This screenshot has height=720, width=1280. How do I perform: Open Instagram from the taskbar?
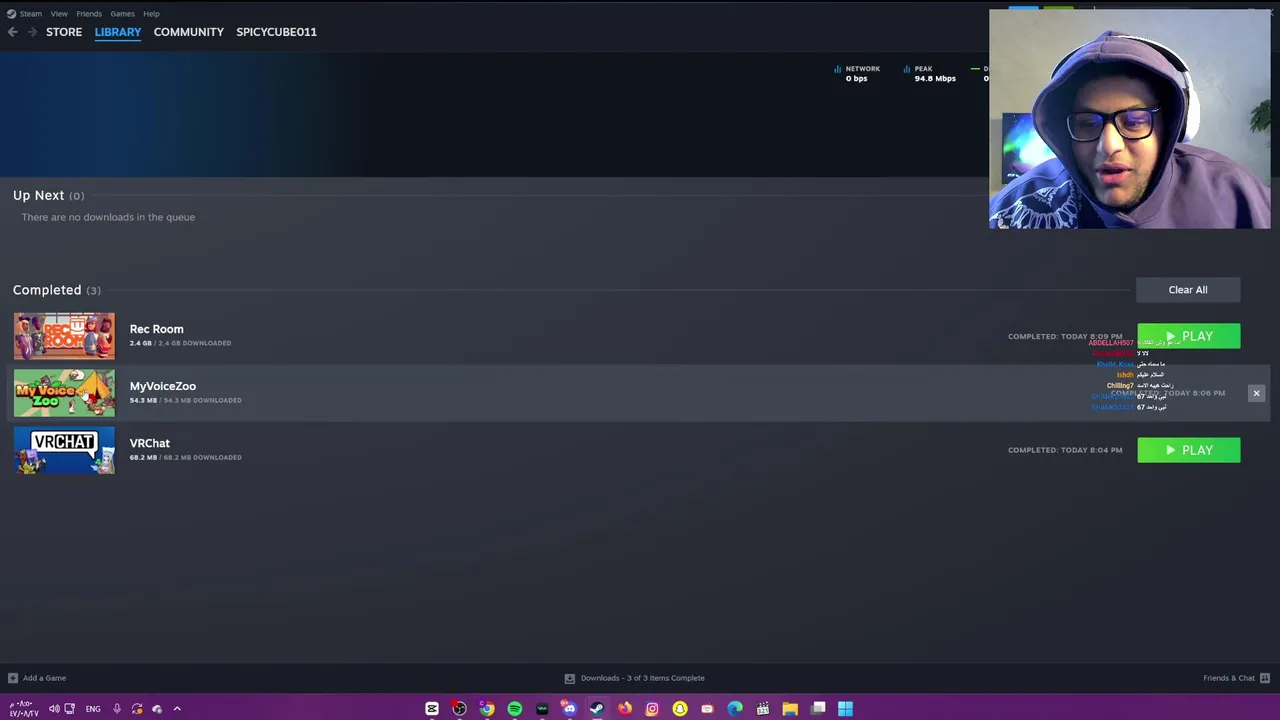coord(652,709)
